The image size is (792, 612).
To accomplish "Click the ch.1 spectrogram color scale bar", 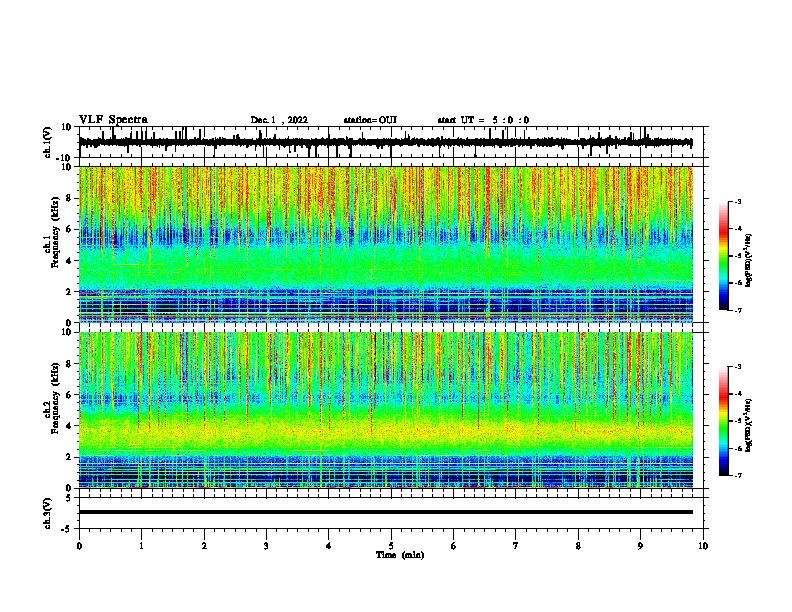I will click(724, 256).
